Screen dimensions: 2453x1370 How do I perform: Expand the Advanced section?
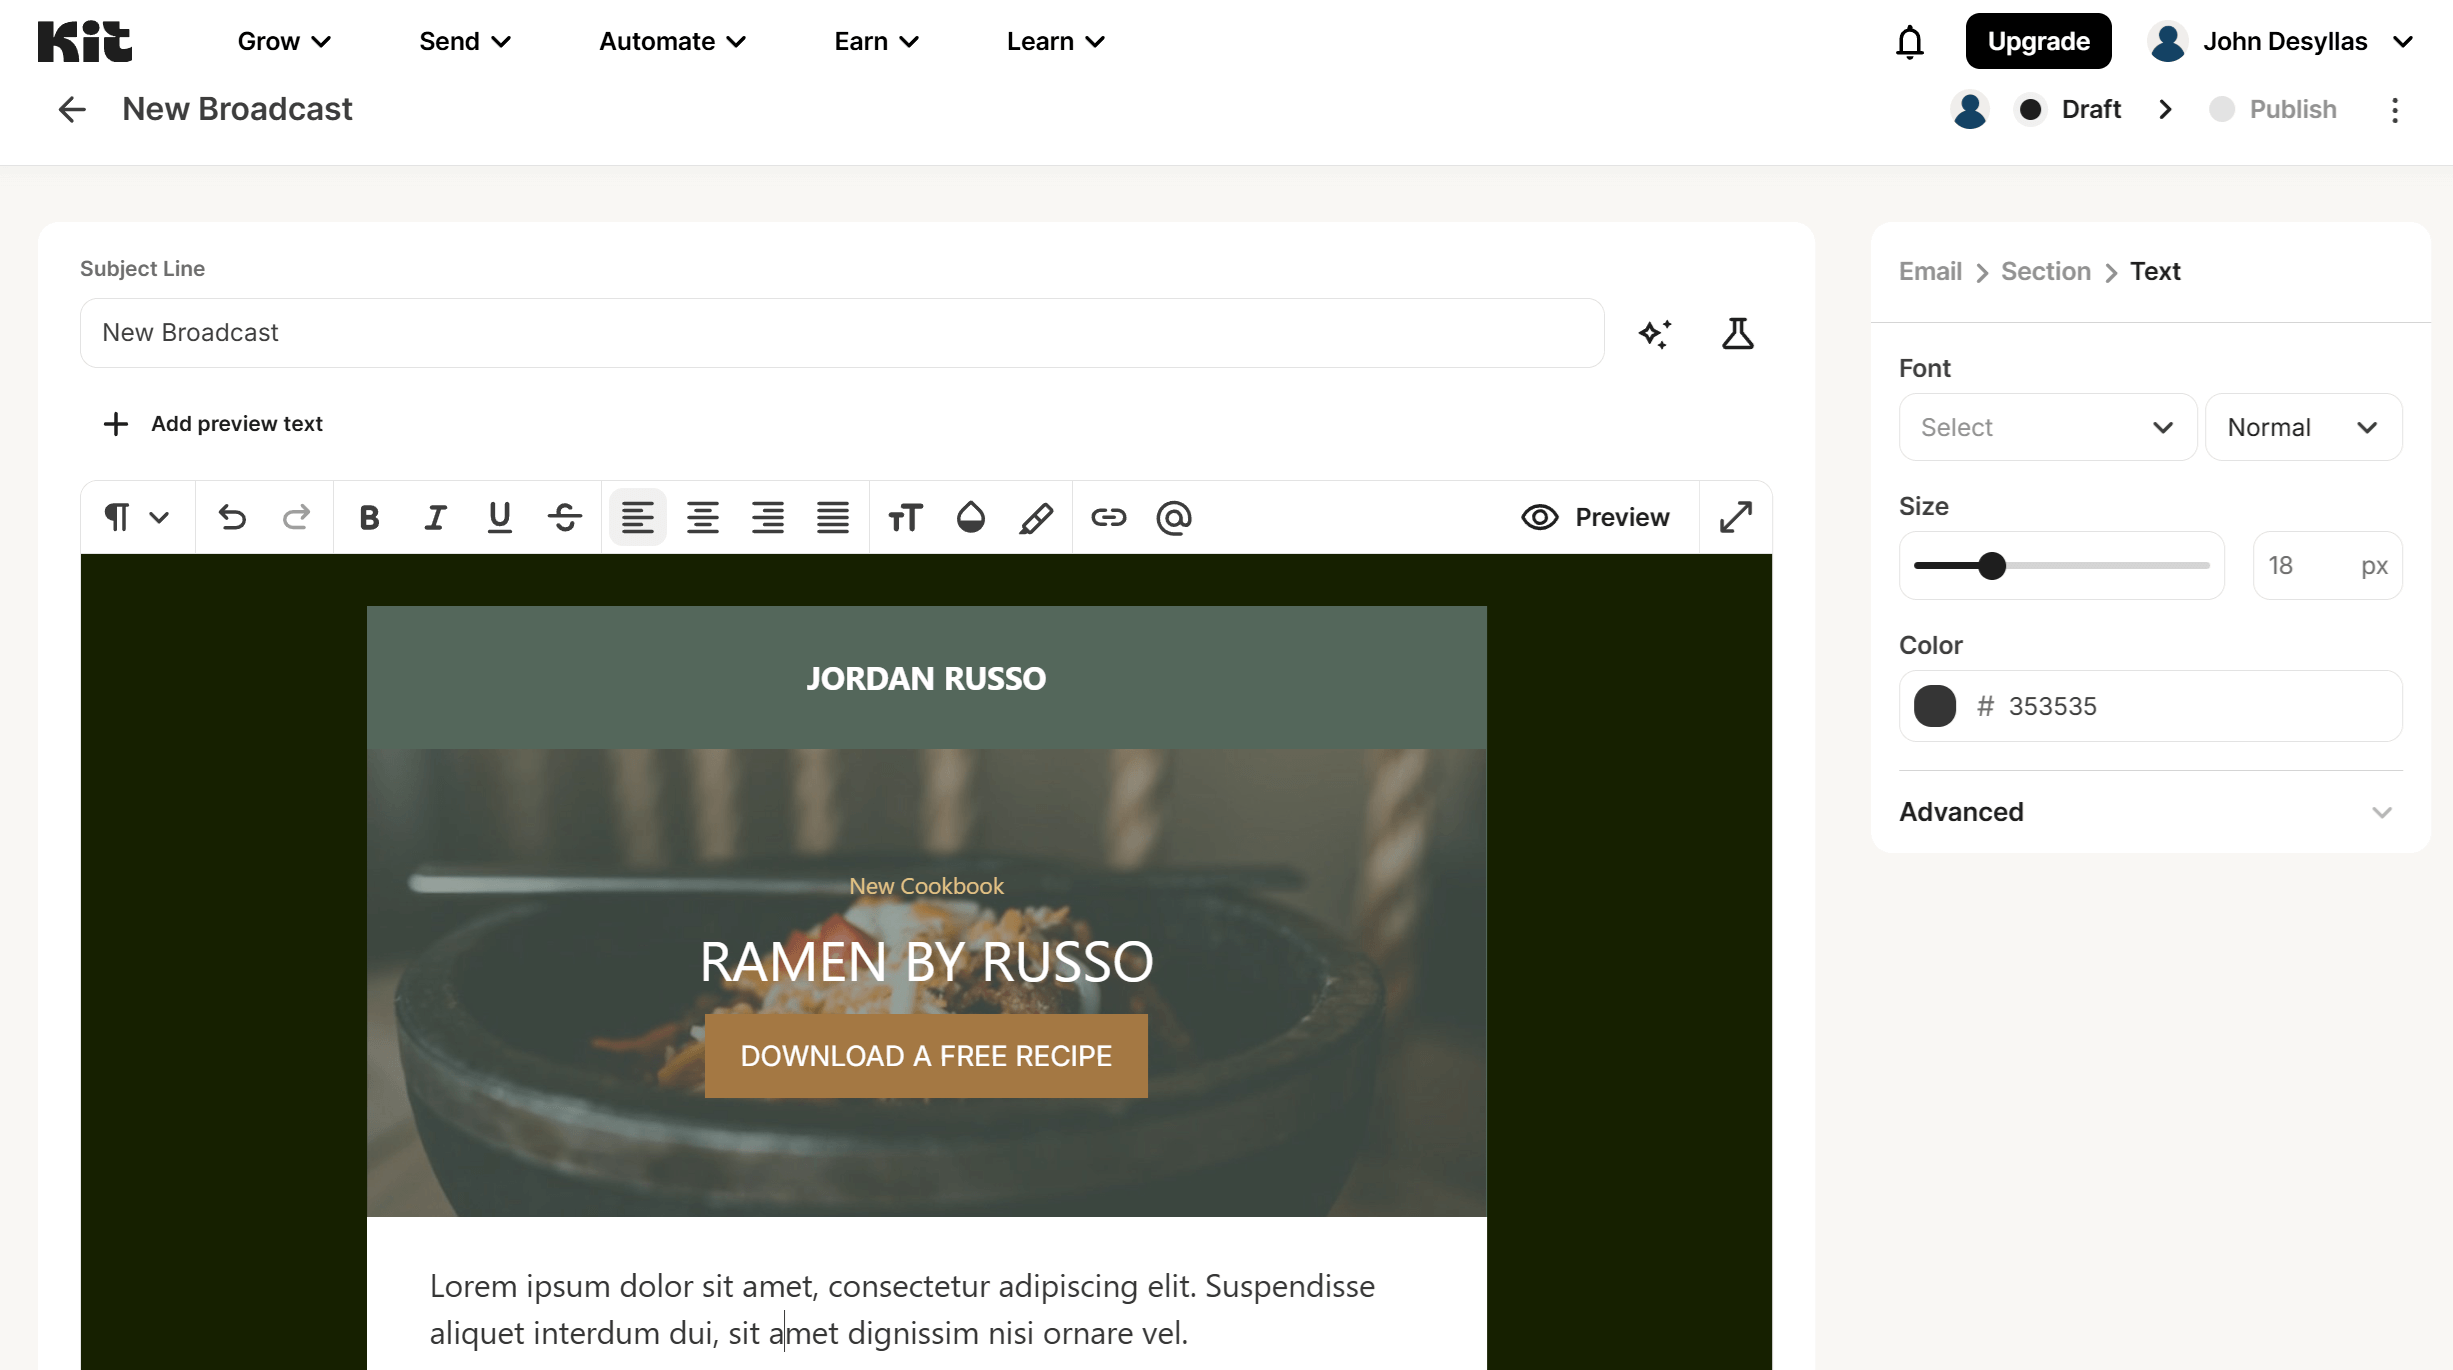click(x=2150, y=812)
